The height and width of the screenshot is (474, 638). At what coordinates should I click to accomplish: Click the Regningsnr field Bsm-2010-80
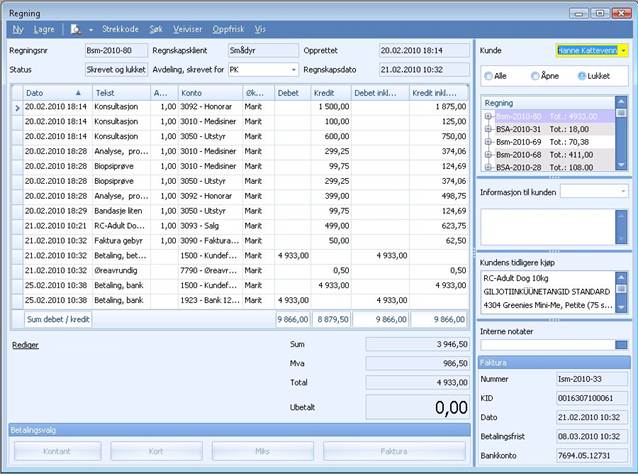point(116,50)
